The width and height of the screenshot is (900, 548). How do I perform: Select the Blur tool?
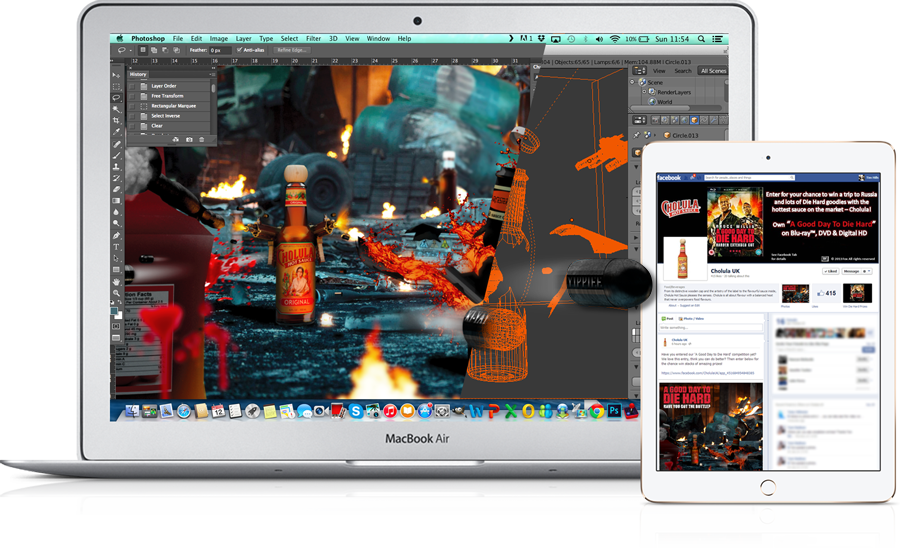pyautogui.click(x=117, y=212)
